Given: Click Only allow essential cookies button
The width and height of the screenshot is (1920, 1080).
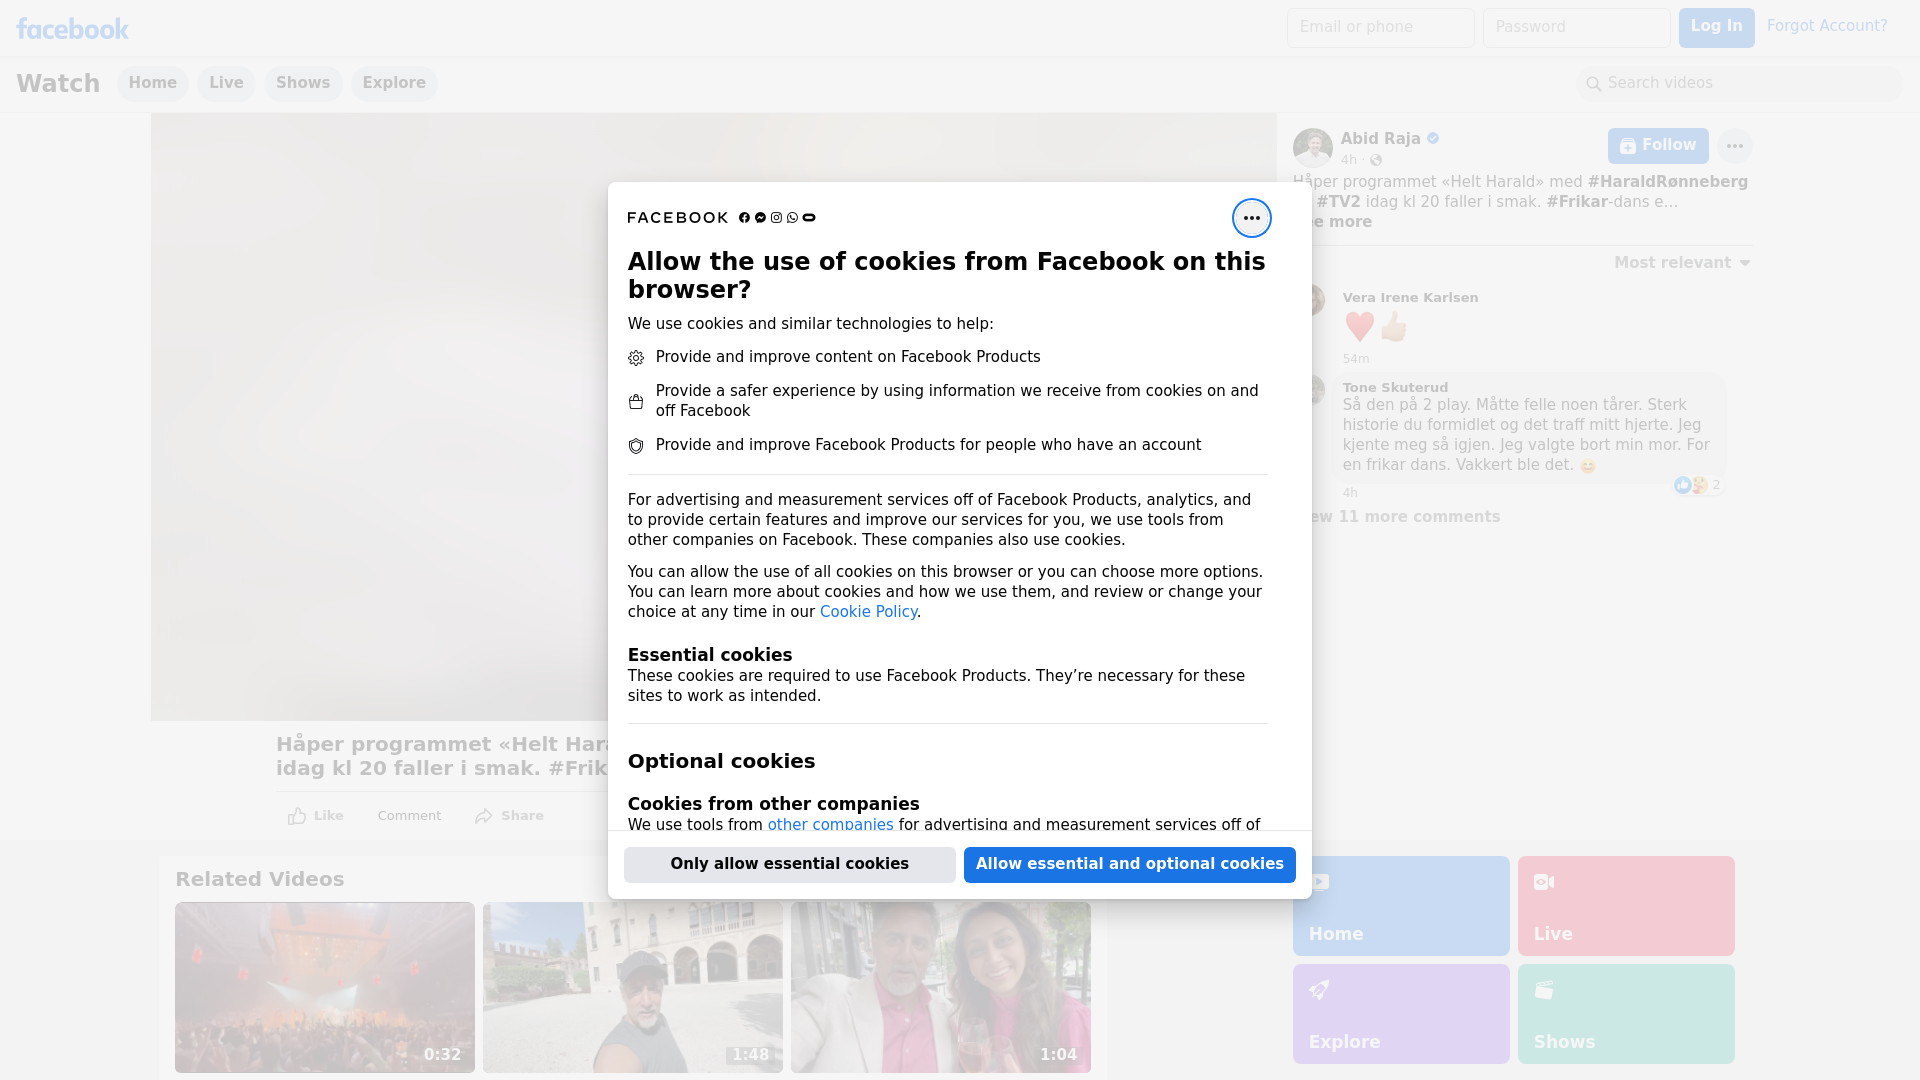Looking at the screenshot, I should coord(789,864).
